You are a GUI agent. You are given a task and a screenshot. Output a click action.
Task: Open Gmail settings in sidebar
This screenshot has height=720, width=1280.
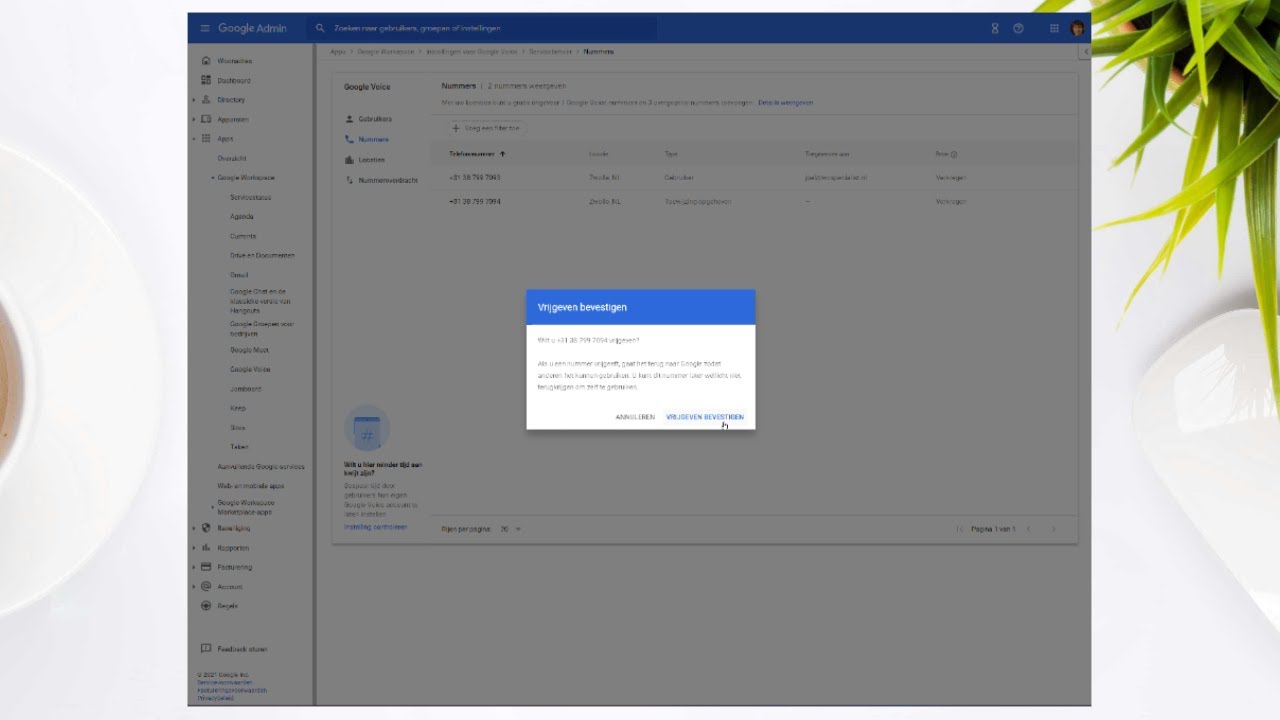[x=239, y=275]
